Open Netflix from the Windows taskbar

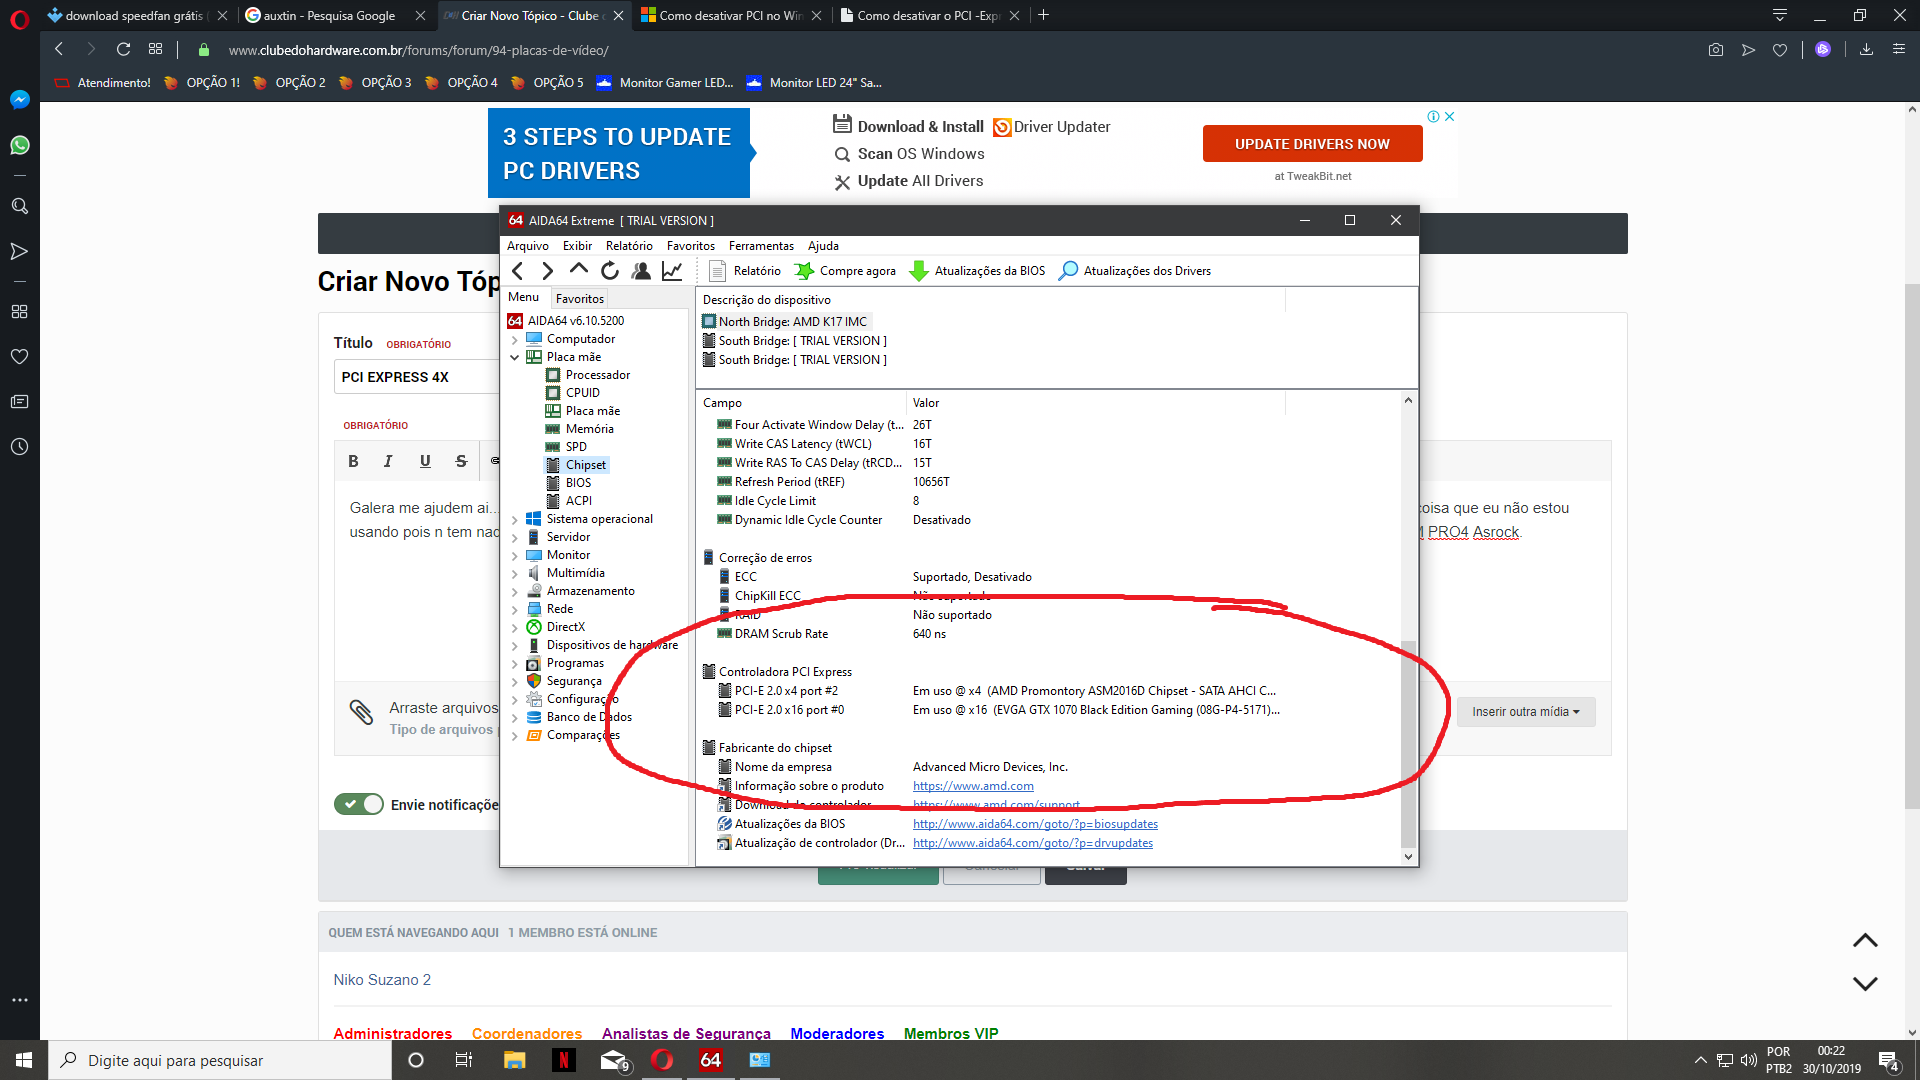point(564,1060)
